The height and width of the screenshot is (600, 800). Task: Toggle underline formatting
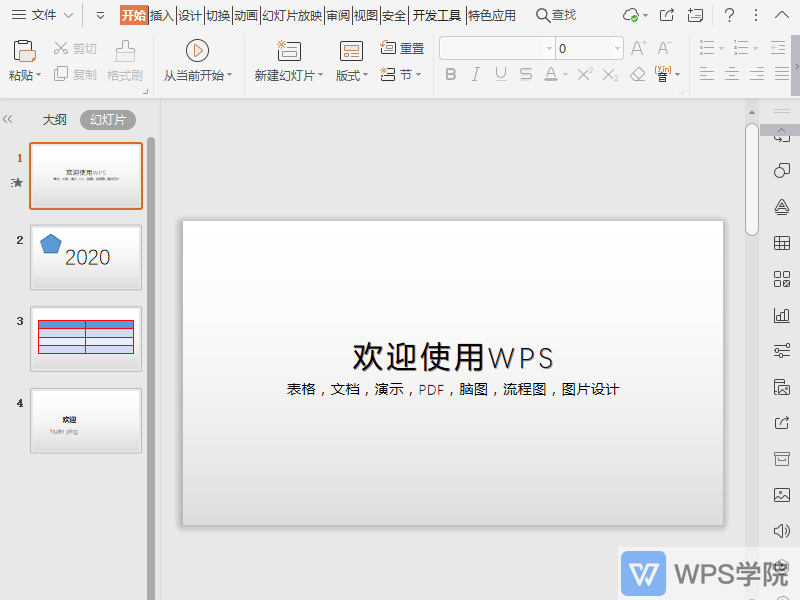pyautogui.click(x=500, y=74)
